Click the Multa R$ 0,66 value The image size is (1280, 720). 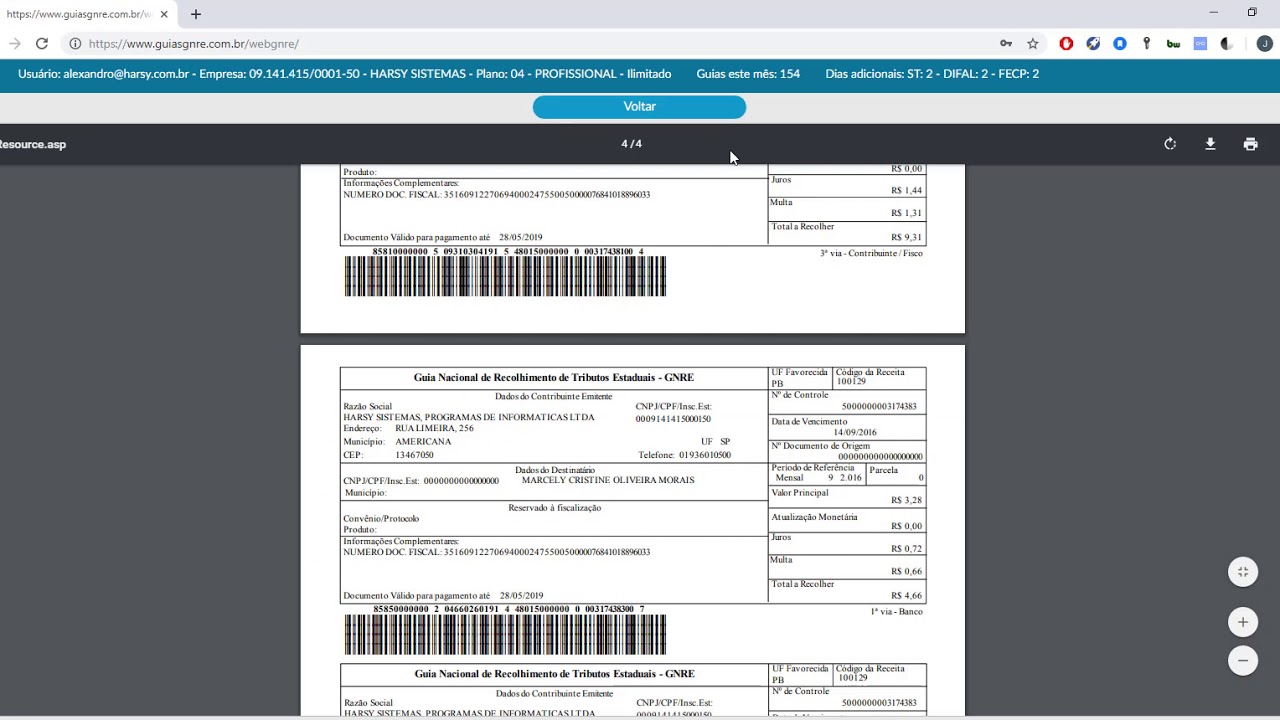click(x=906, y=572)
